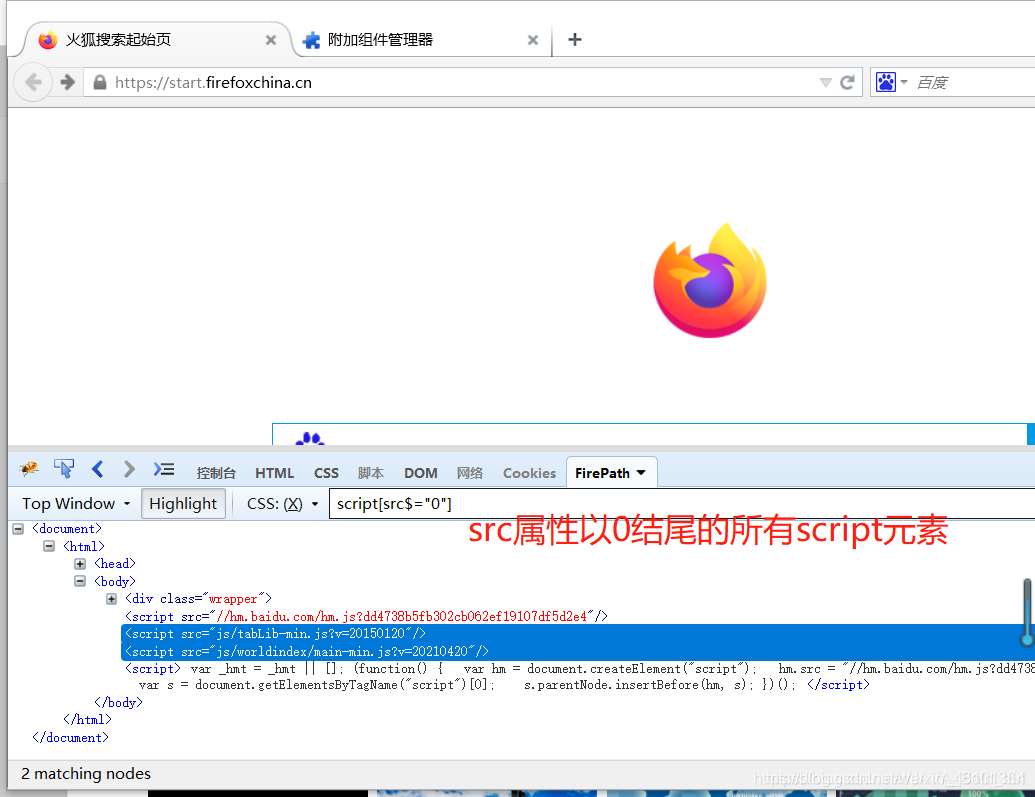This screenshot has height=797, width=1035.
Task: Click the </html> closing tag
Action: tap(87, 720)
